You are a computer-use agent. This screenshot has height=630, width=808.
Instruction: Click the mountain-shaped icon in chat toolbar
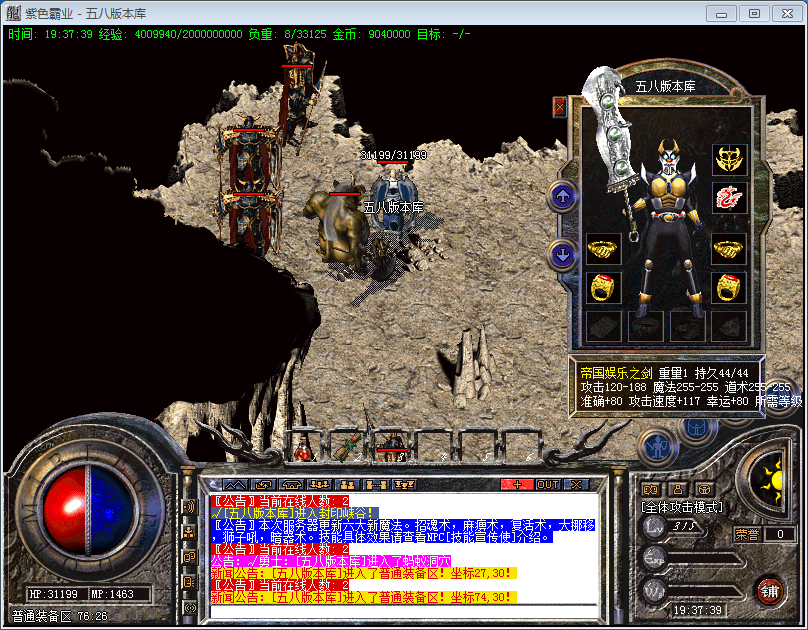235,485
